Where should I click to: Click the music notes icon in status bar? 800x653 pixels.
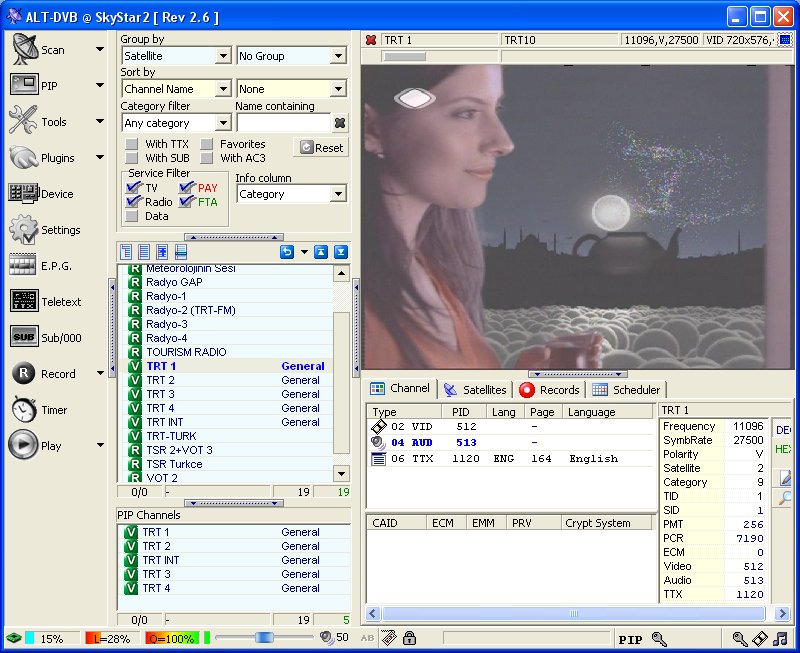click(780, 638)
